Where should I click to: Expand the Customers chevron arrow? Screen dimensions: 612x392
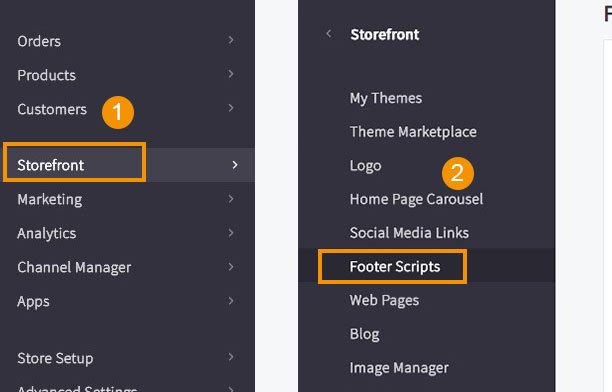(x=231, y=108)
